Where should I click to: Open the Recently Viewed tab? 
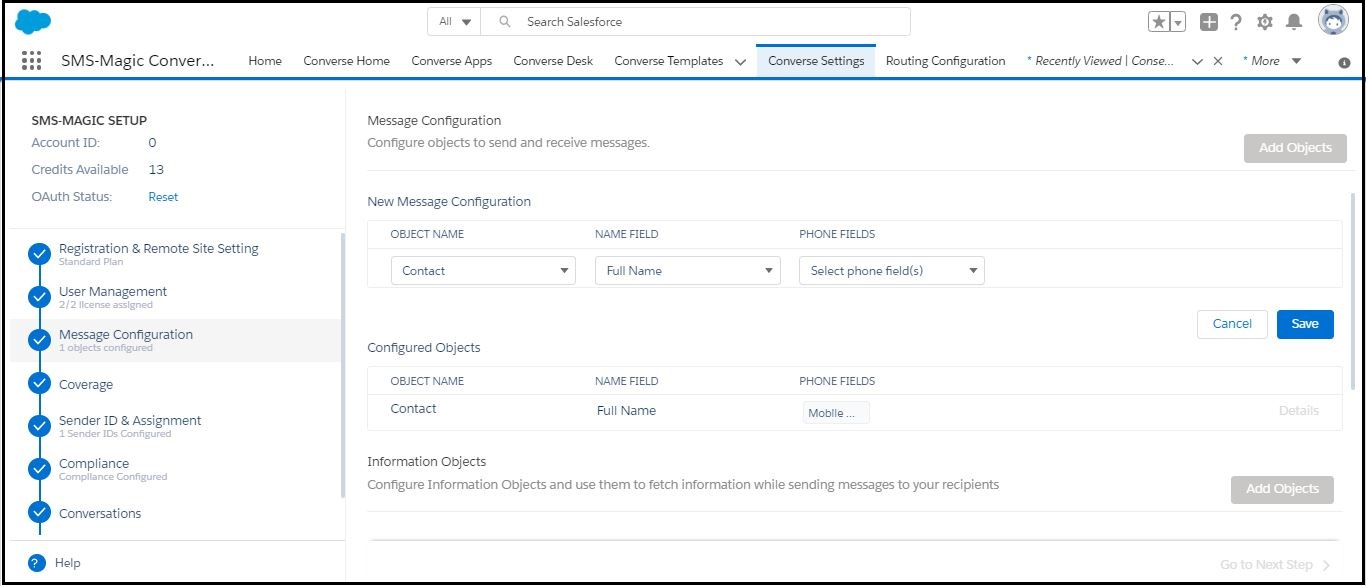pyautogui.click(x=1101, y=61)
